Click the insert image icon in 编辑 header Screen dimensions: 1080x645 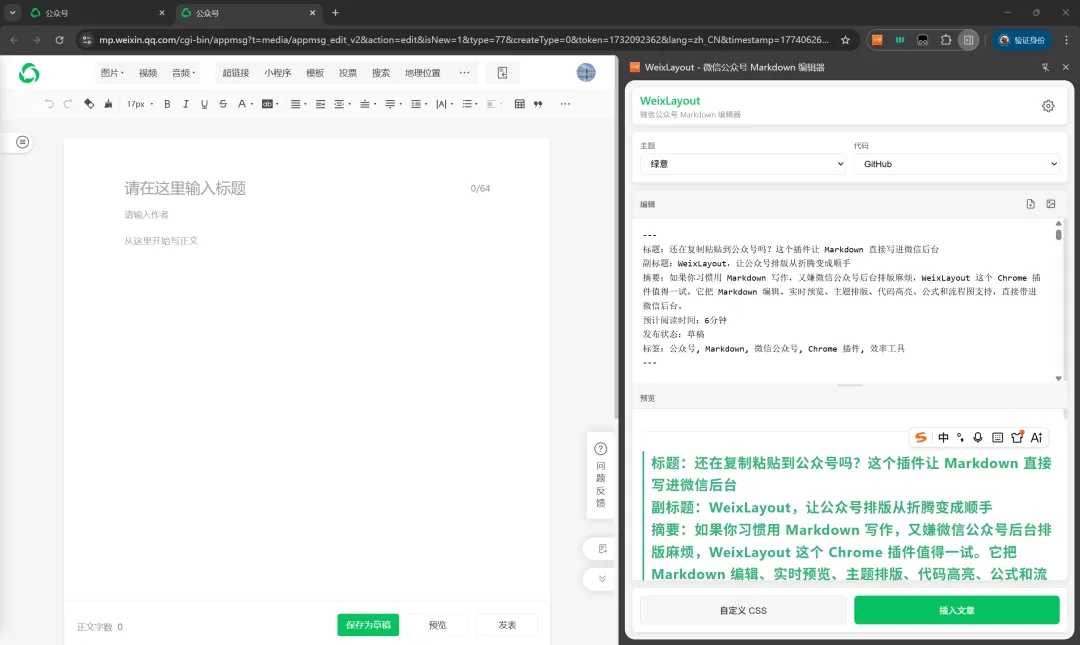[x=1050, y=204]
